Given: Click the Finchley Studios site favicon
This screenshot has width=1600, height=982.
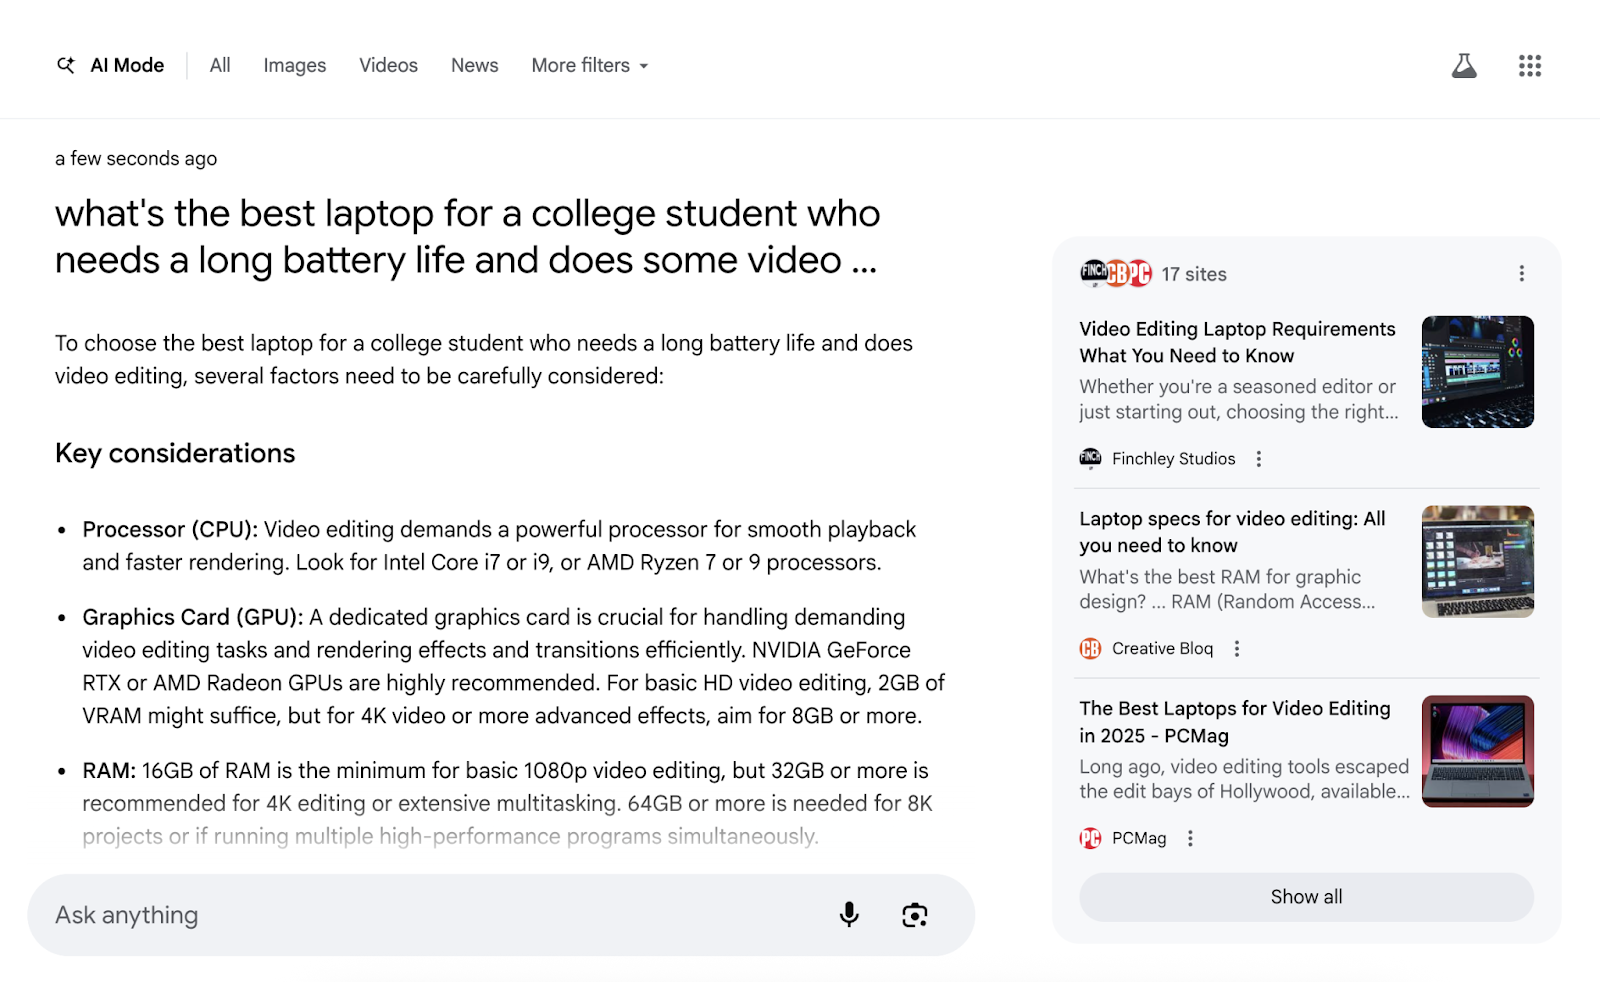Looking at the screenshot, I should [x=1090, y=458].
